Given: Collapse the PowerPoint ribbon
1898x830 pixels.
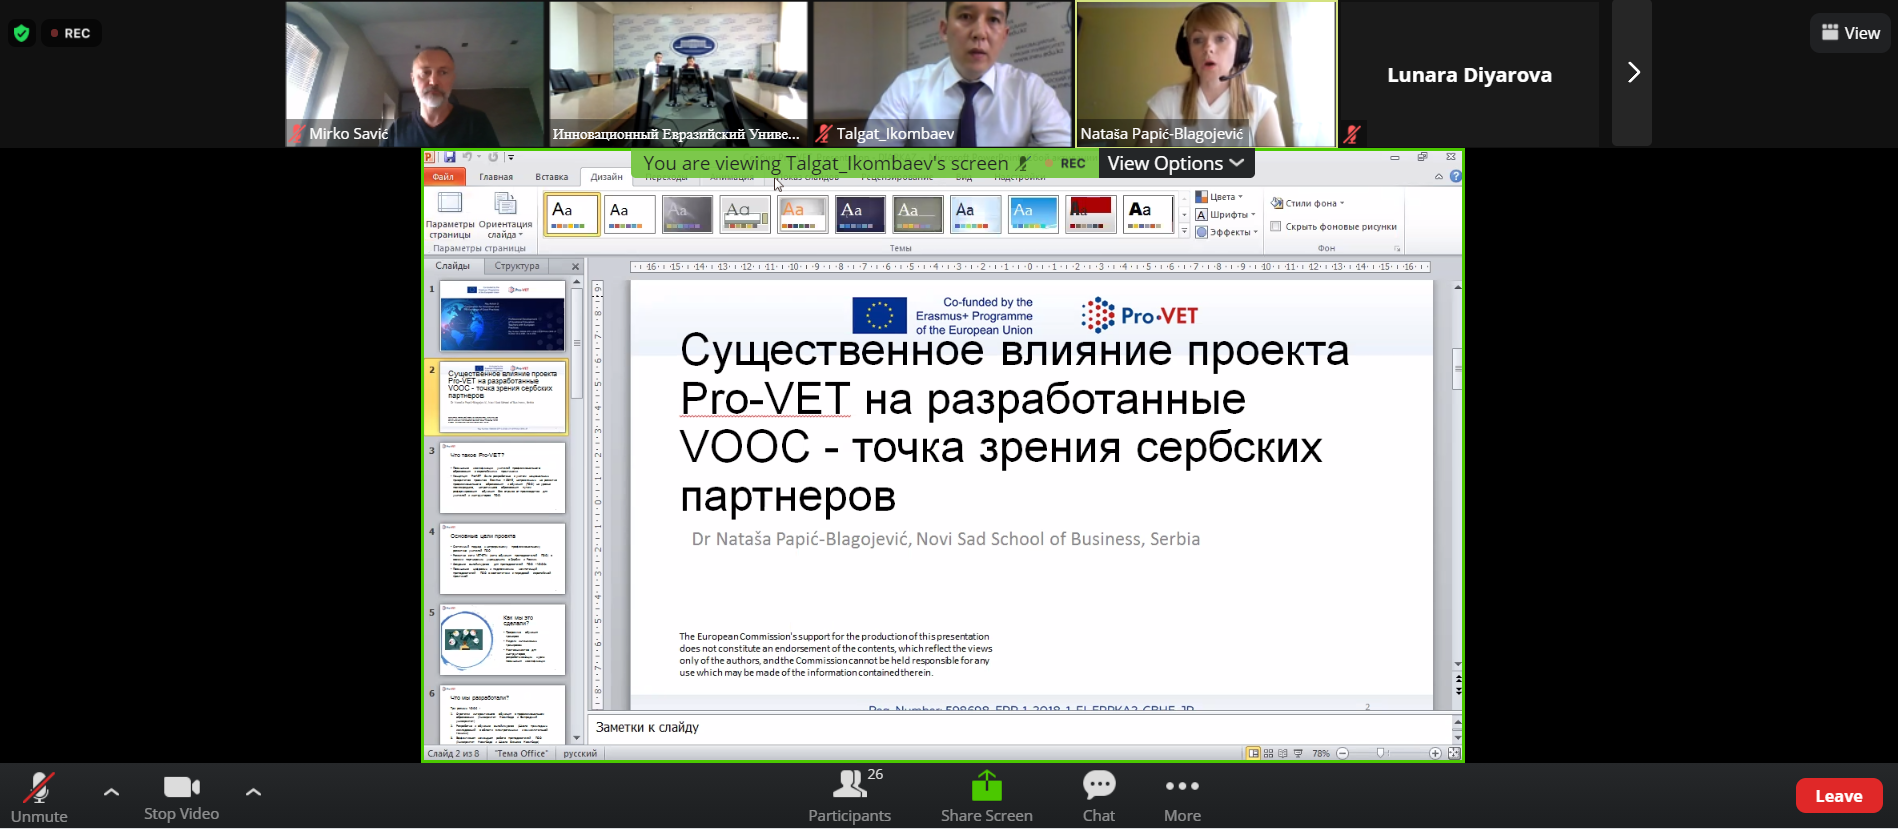Looking at the screenshot, I should pos(1439,177).
